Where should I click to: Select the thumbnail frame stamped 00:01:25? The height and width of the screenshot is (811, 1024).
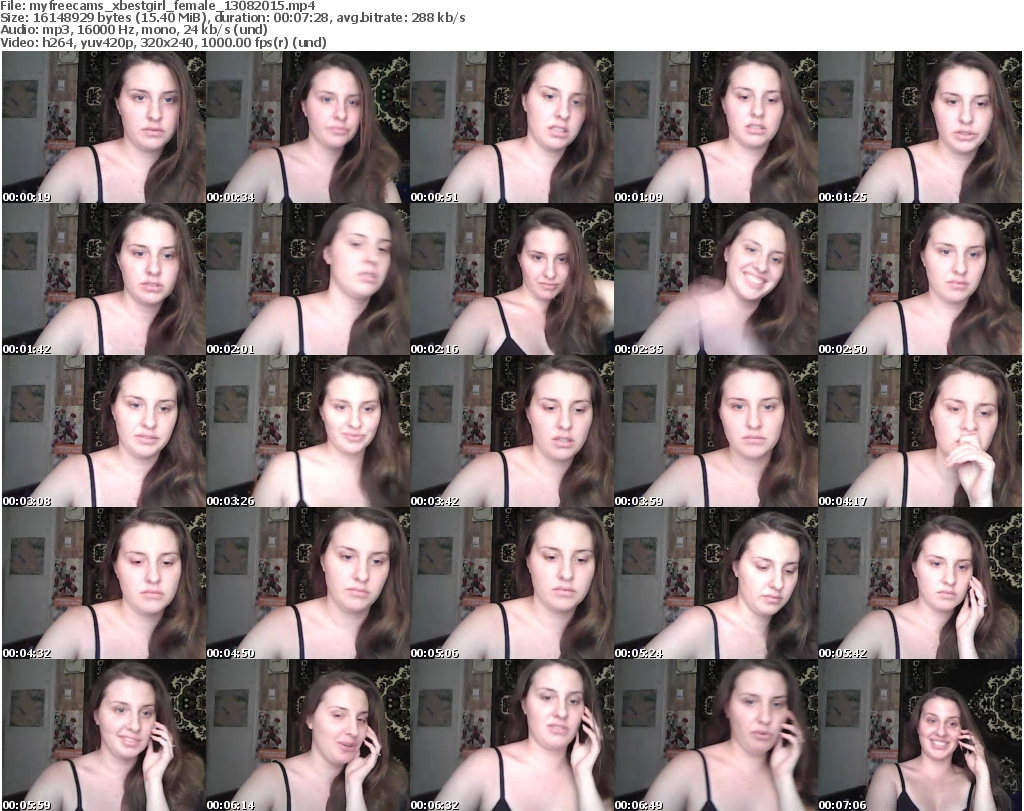(920, 127)
